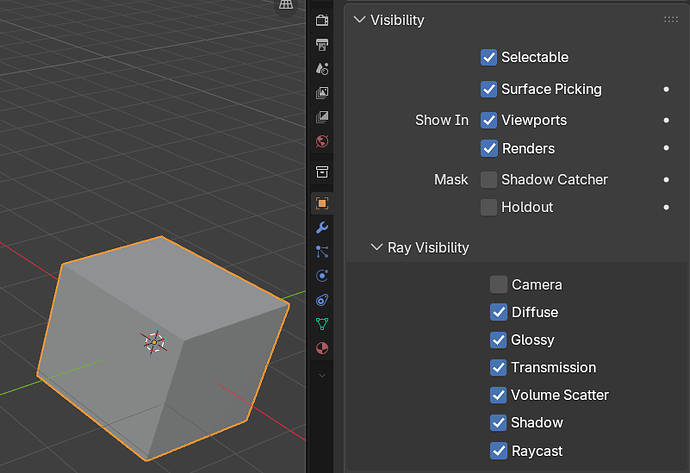
Task: Click animate dot next to Shadow Catcher
Action: [666, 180]
